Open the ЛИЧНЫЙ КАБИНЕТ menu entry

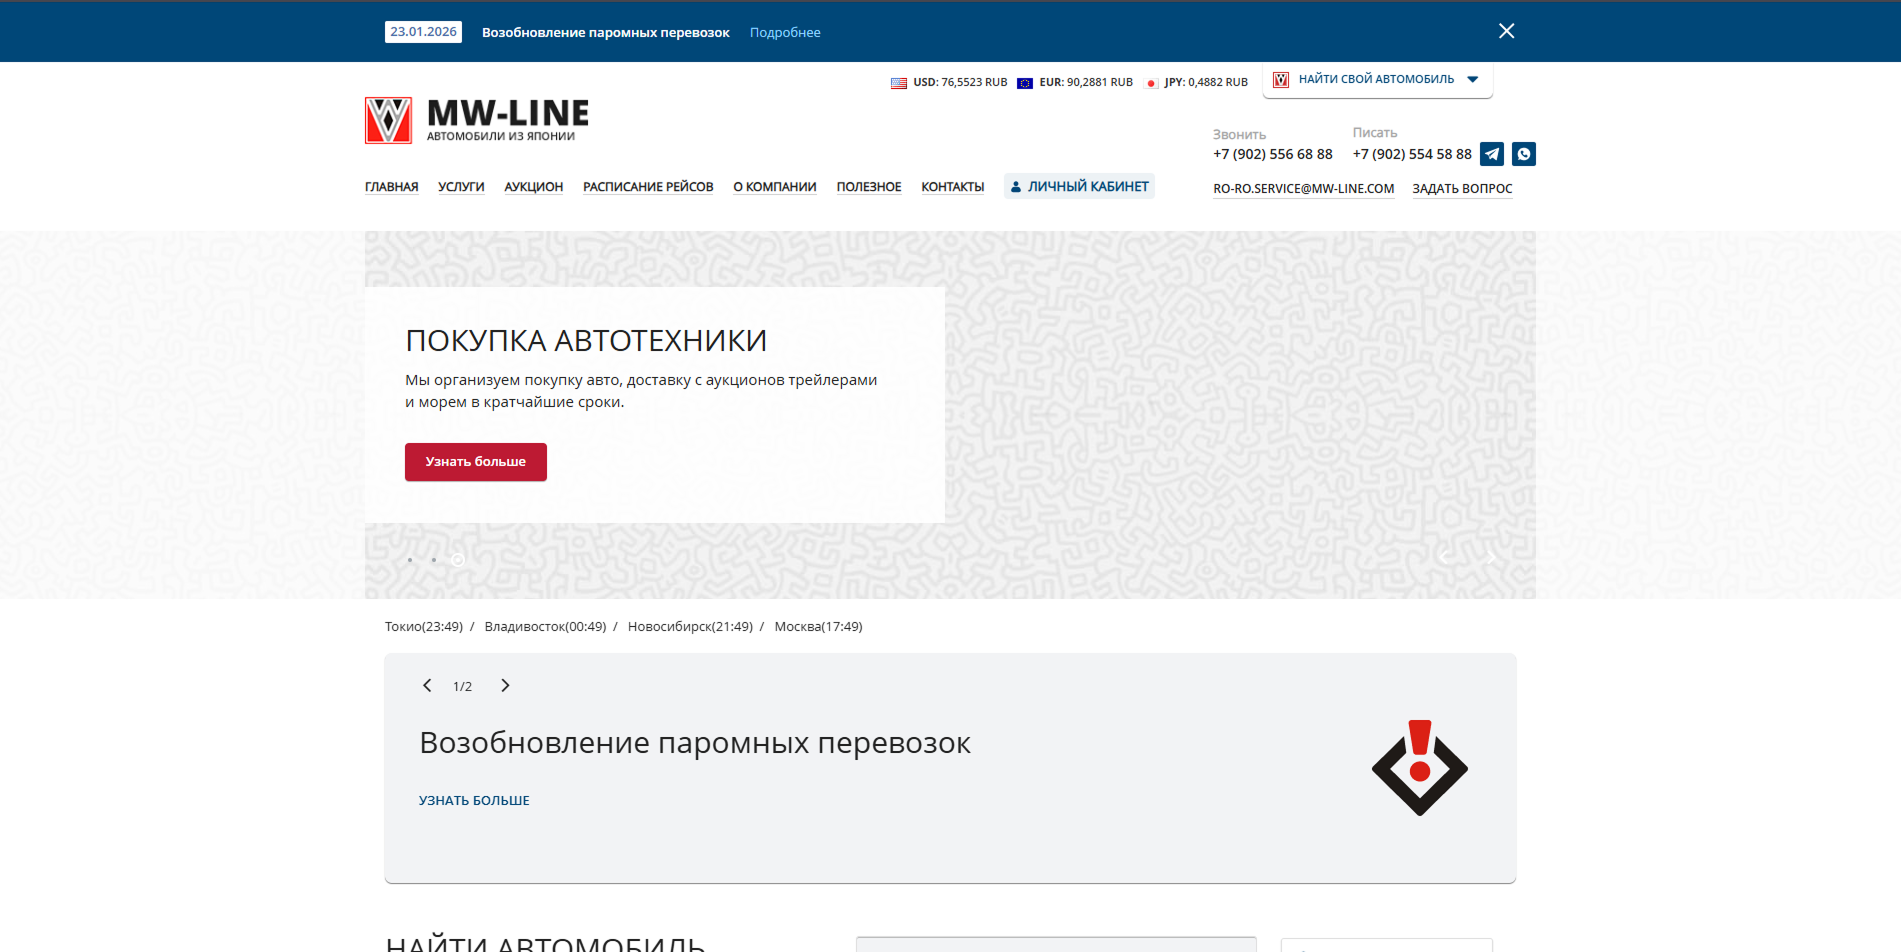click(x=1079, y=185)
